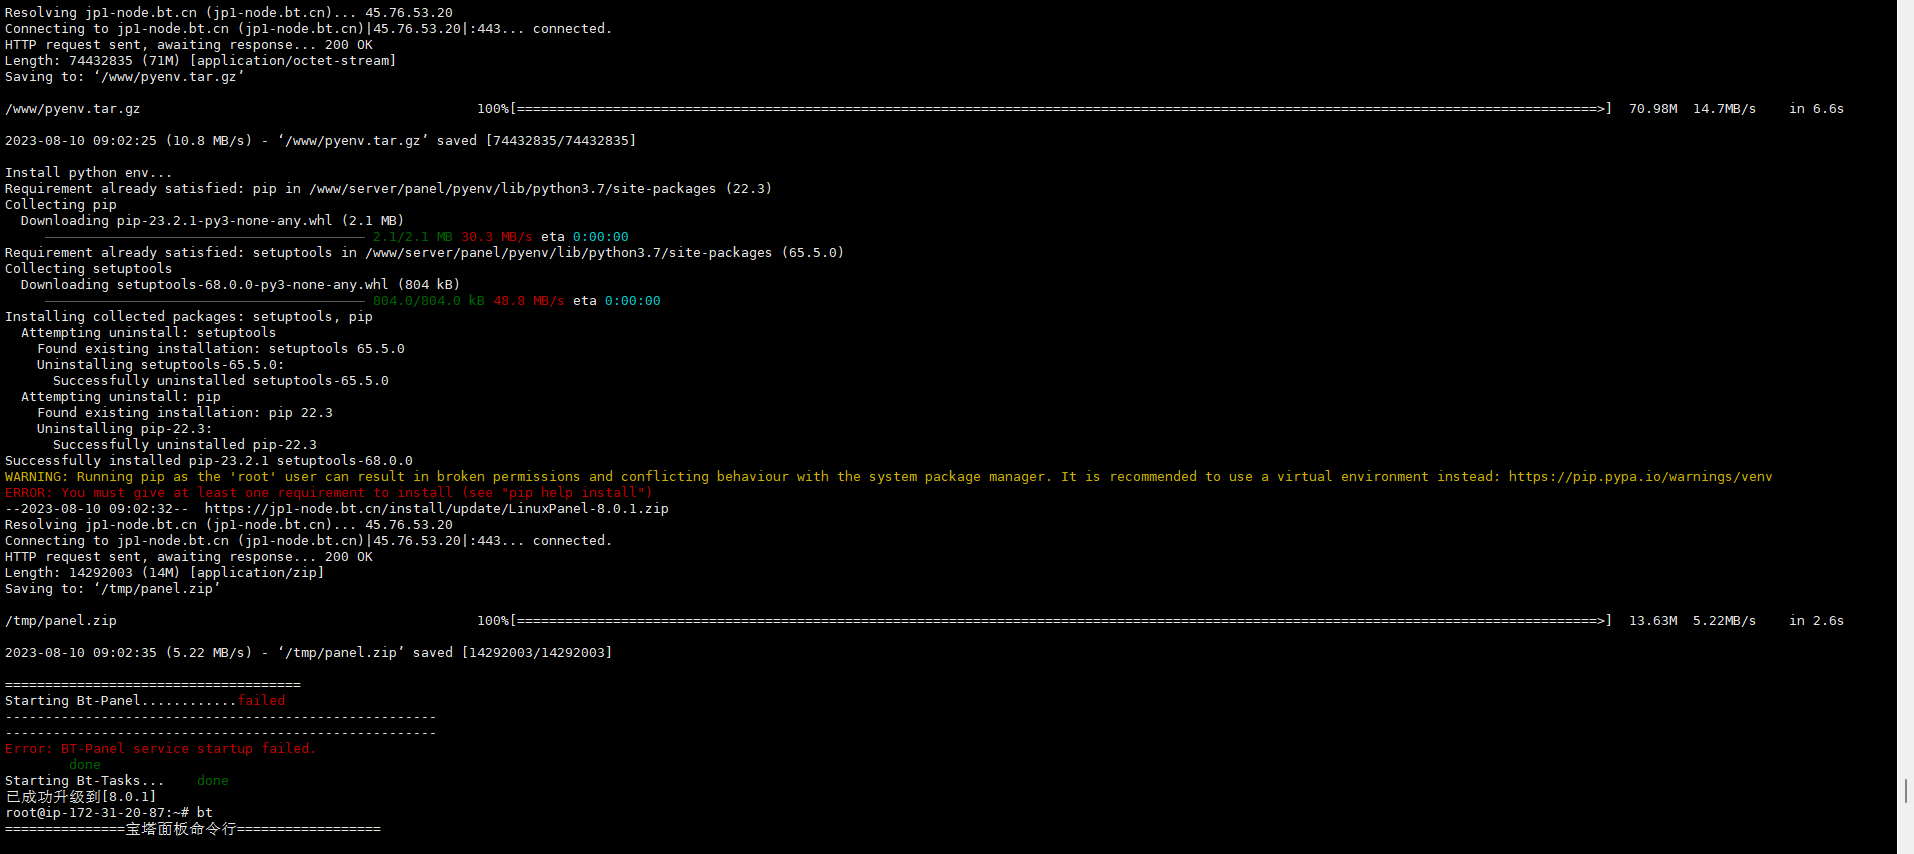Click the '宝塔面板命令行' header text
The width and height of the screenshot is (1914, 854).
pos(180,829)
